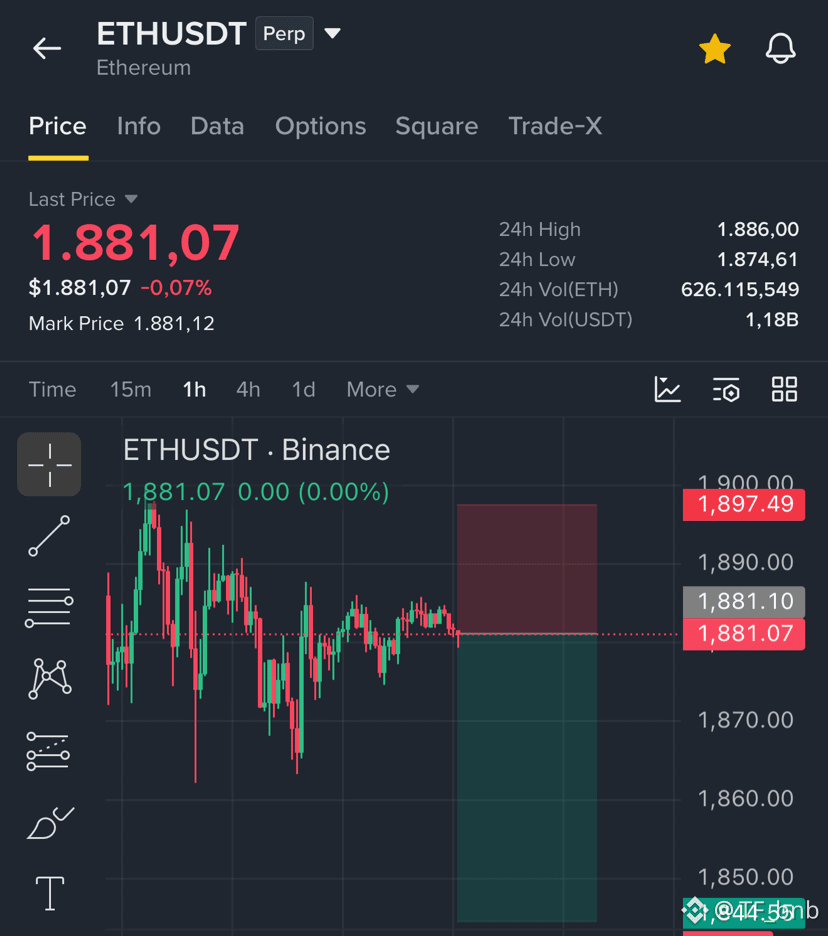The image size is (828, 936).
Task: Click the 24h Low value 1.874,61
Action: tap(758, 260)
